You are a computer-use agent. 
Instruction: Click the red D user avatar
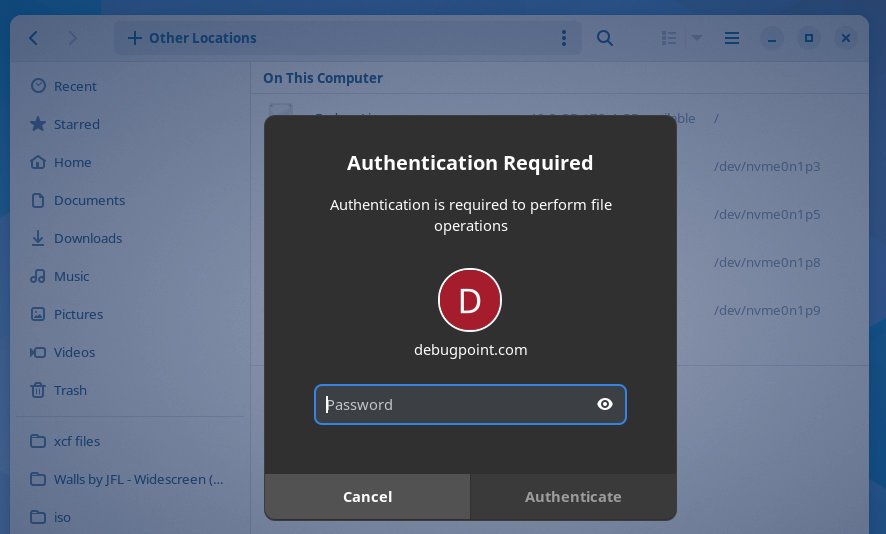tap(470, 300)
